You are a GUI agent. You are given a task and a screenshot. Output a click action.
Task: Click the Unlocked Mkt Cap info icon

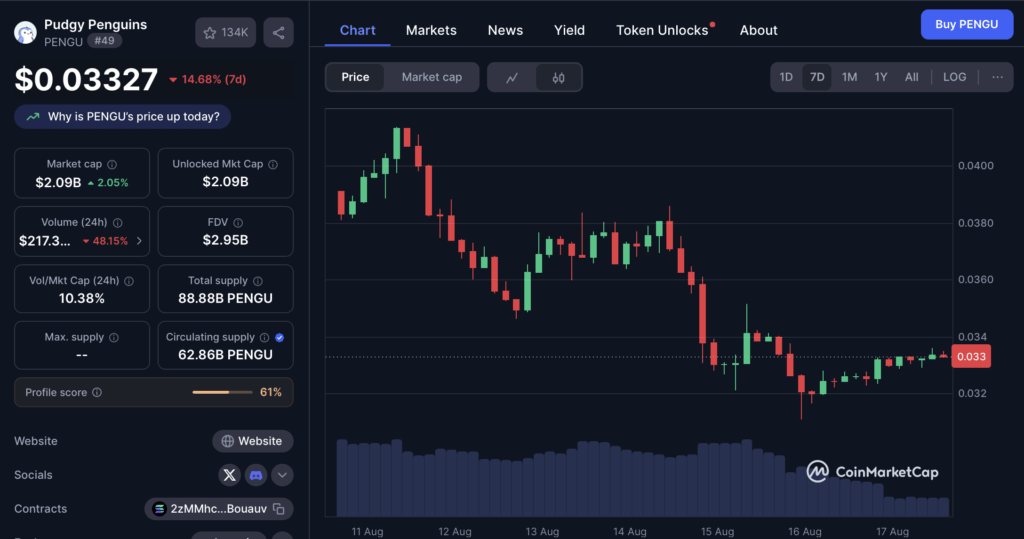(273, 165)
